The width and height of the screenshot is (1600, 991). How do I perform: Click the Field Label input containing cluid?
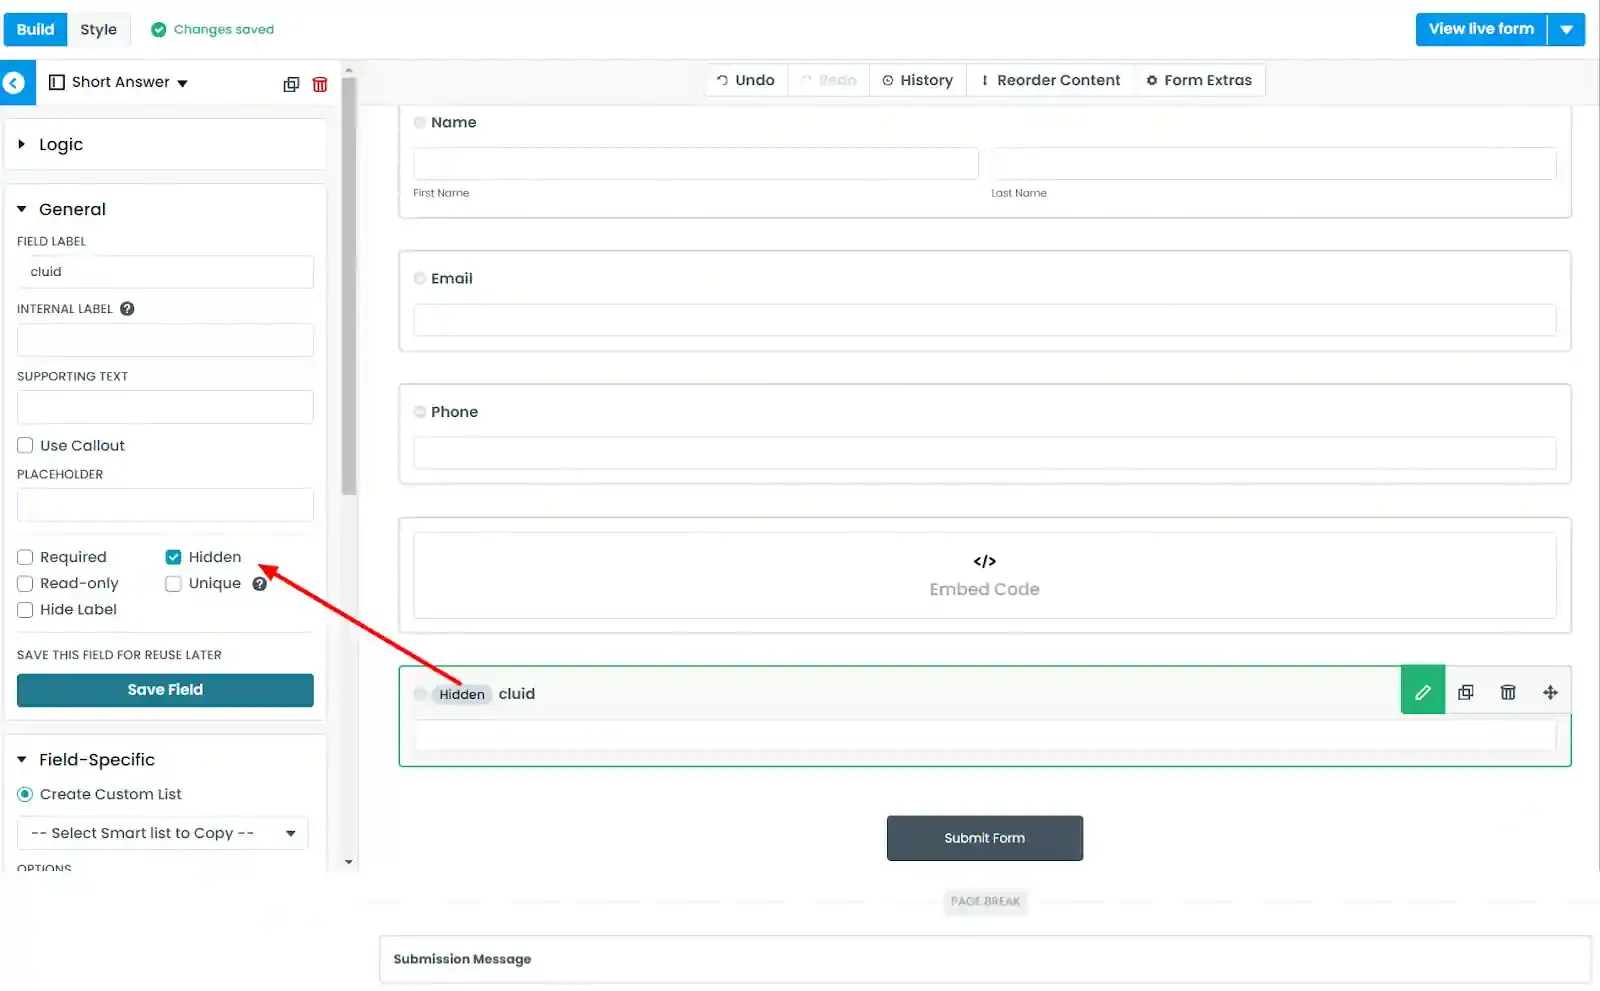(165, 273)
